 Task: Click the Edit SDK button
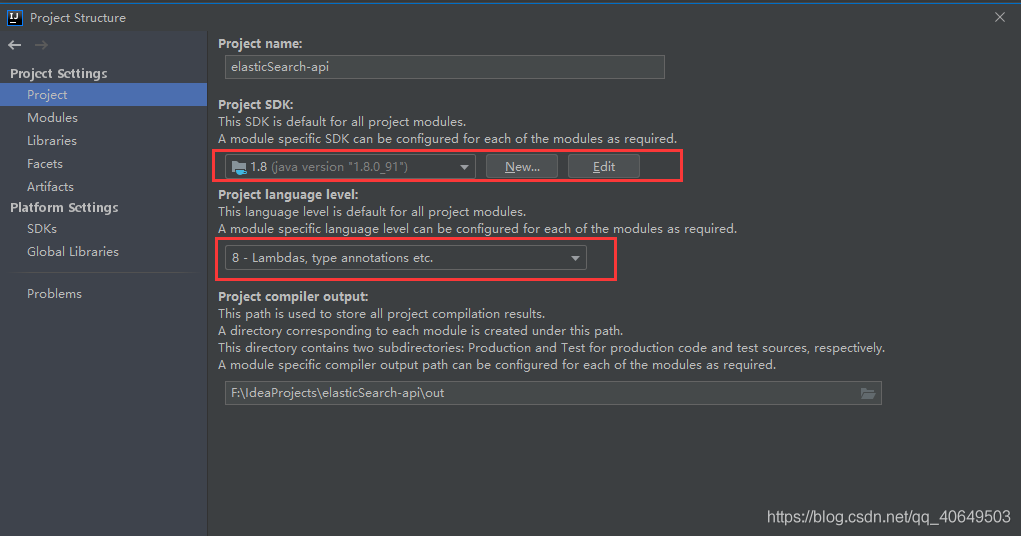tap(604, 167)
